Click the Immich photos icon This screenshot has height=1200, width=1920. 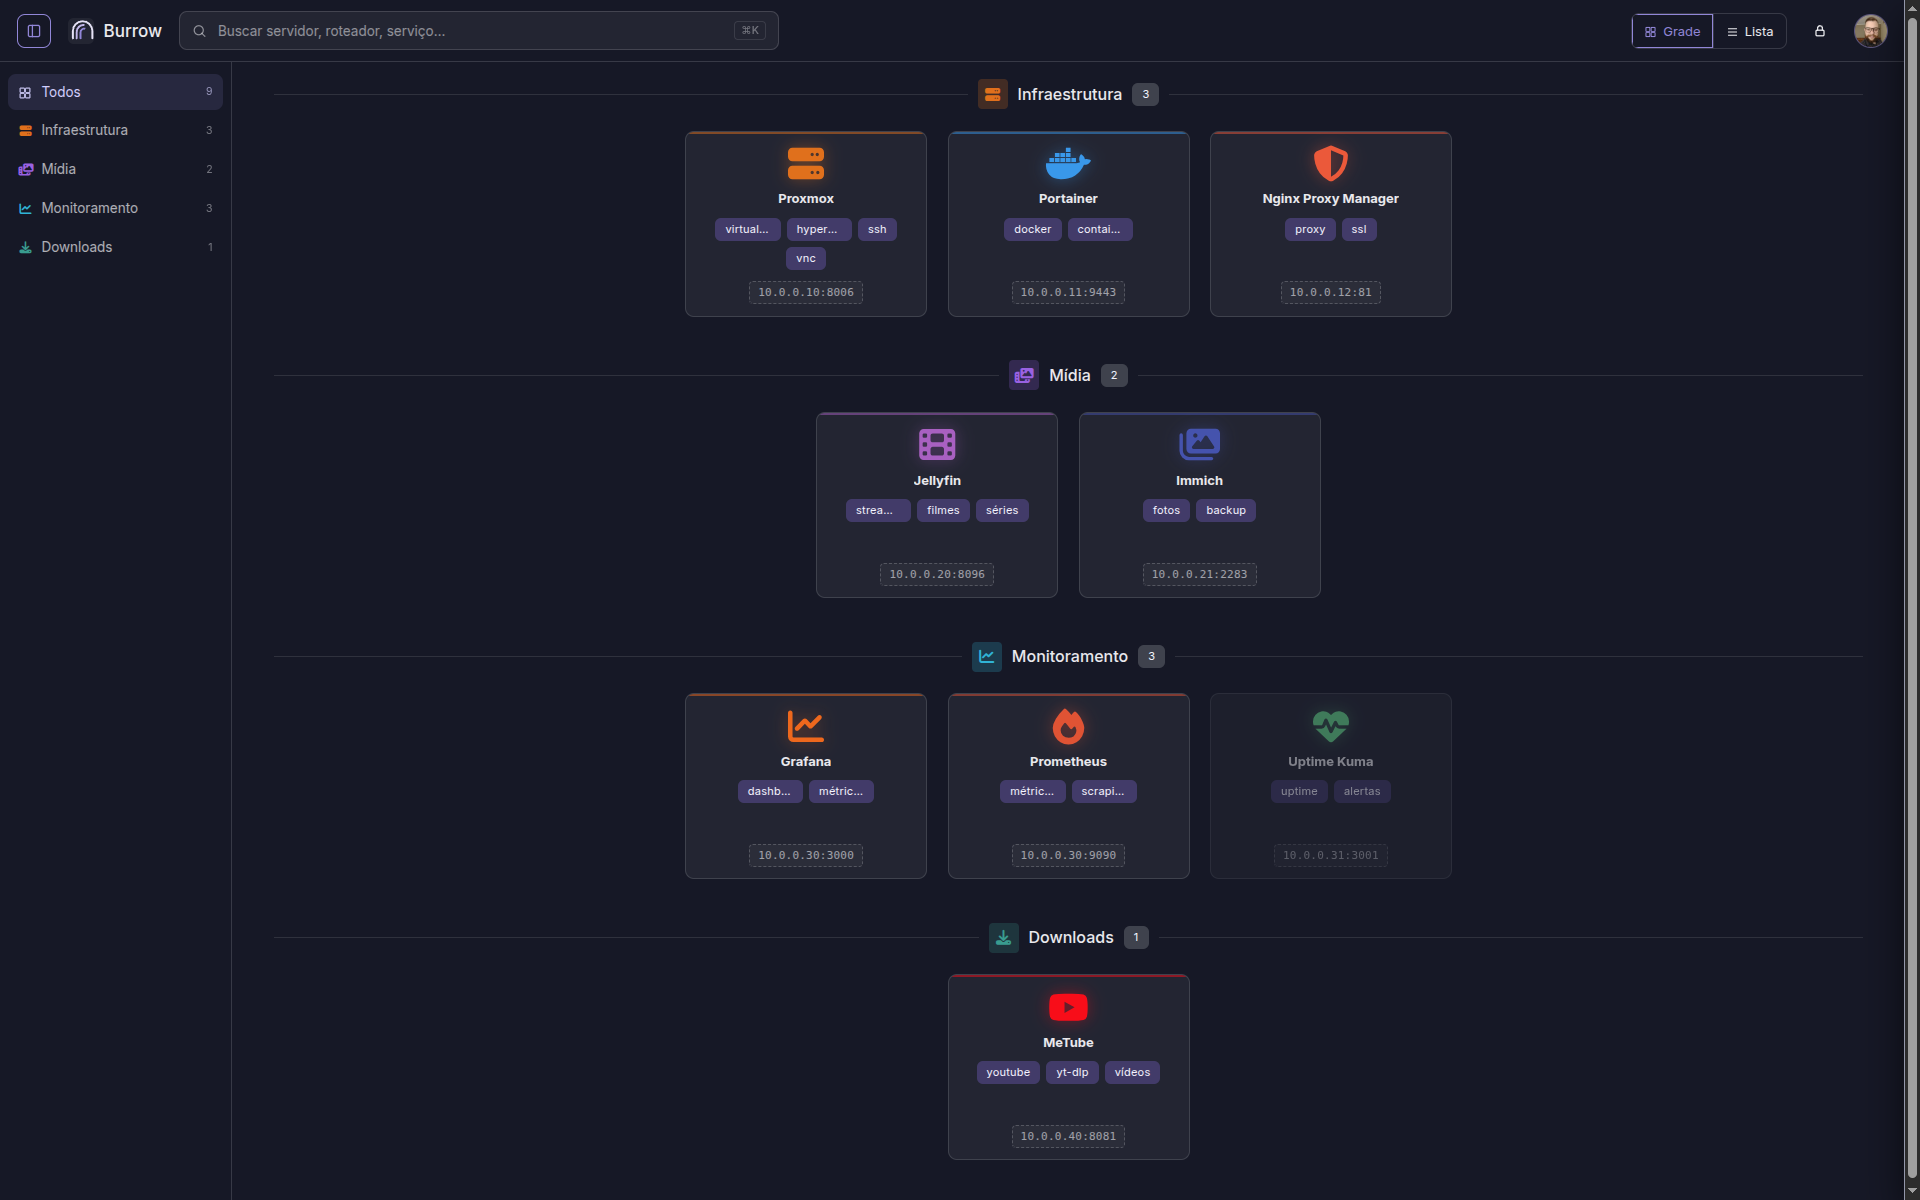pos(1200,445)
